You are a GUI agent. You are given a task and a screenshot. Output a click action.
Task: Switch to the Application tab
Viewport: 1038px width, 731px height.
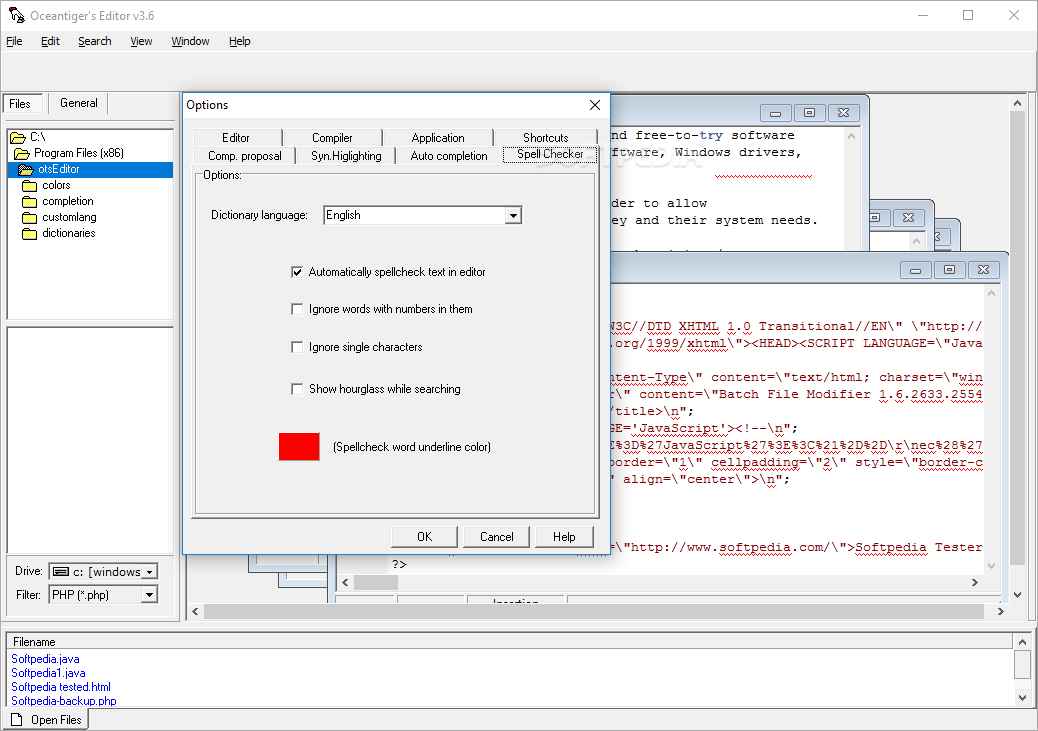click(438, 138)
